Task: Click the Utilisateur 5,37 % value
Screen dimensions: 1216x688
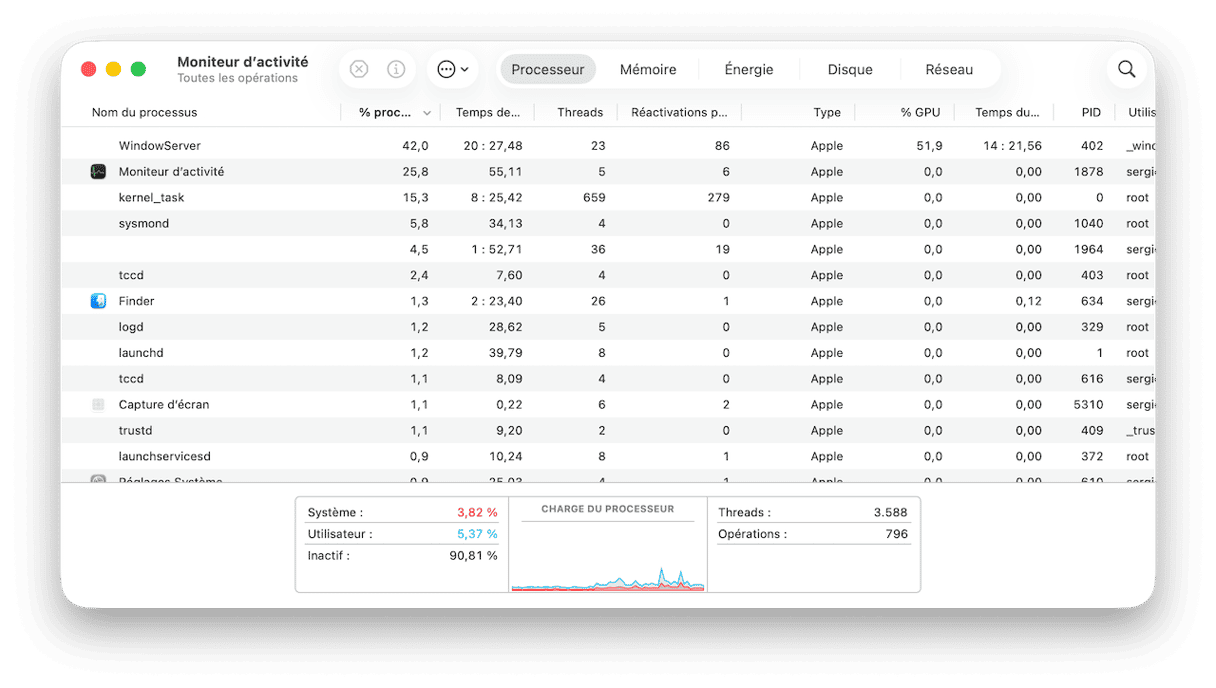Action: click(477, 534)
